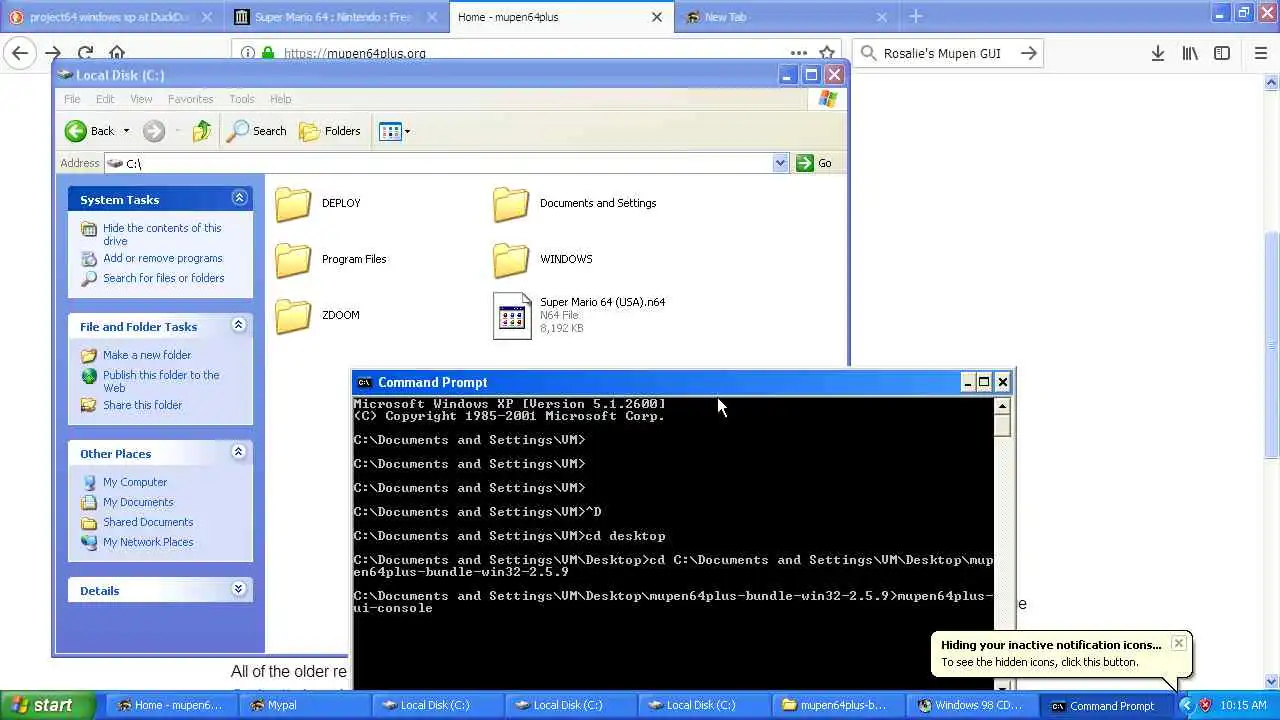This screenshot has width=1280, height=720.
Task: Switch to the Super Mario 64 Nintendo tab
Action: click(336, 17)
